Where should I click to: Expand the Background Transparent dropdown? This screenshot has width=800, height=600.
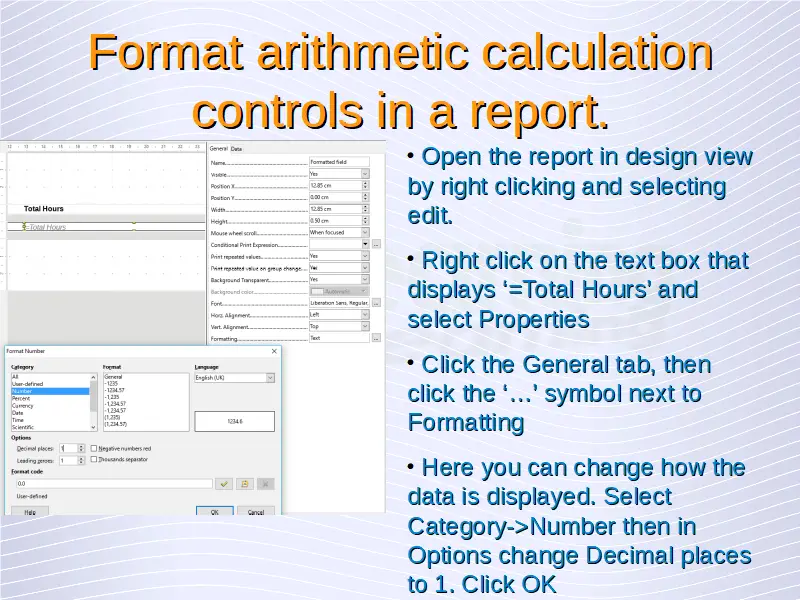(x=365, y=279)
